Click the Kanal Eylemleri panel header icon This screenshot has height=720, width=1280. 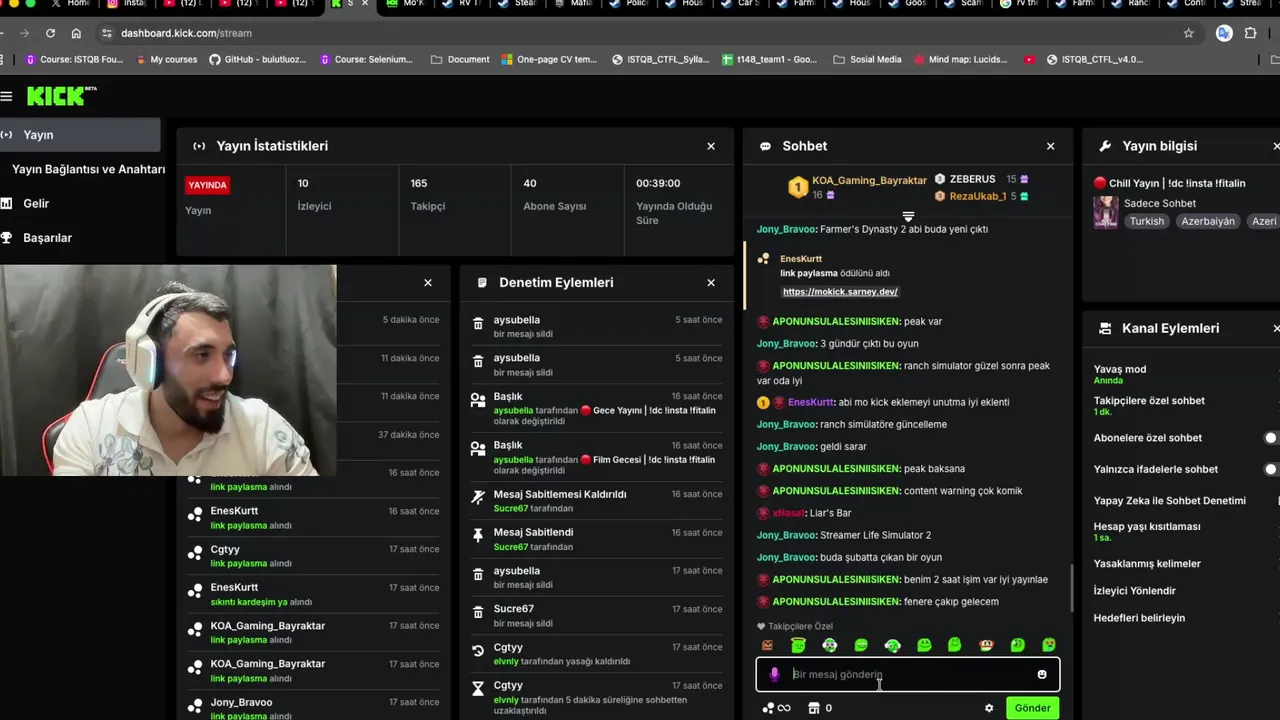click(x=1105, y=328)
